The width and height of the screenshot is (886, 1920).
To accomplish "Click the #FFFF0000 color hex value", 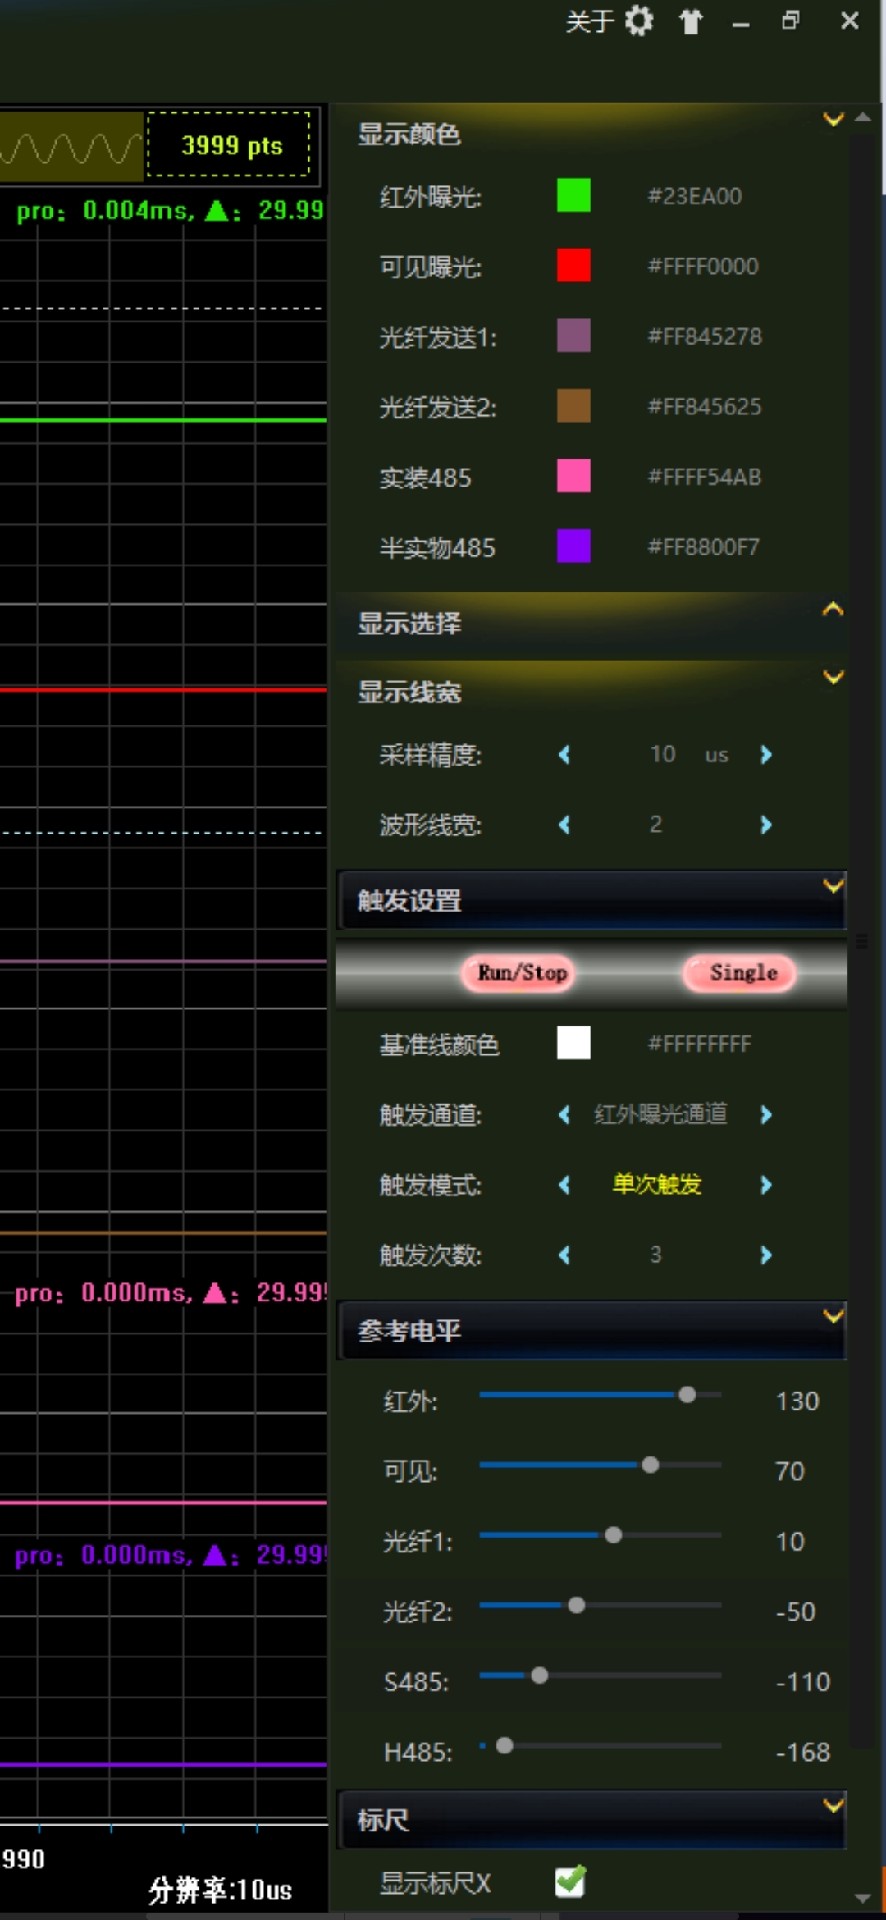I will [703, 266].
